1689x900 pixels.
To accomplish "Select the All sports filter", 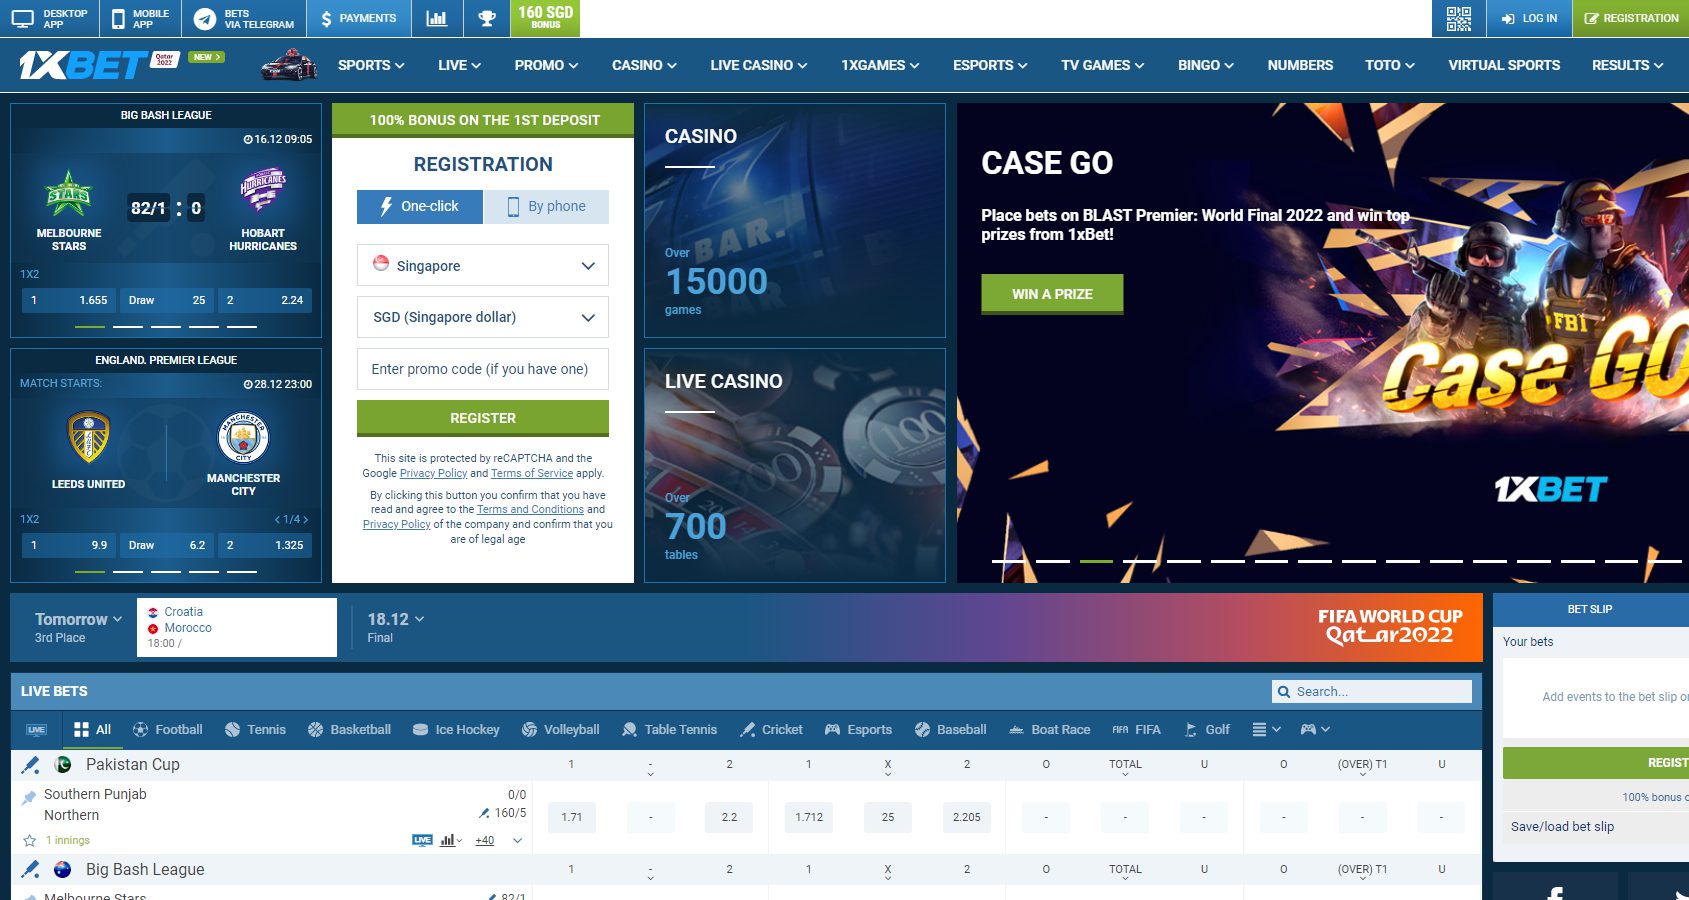I will click(93, 730).
